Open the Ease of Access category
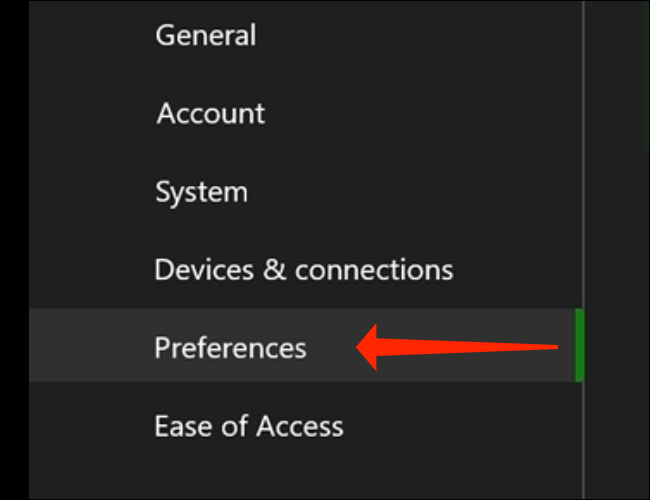 tap(248, 426)
